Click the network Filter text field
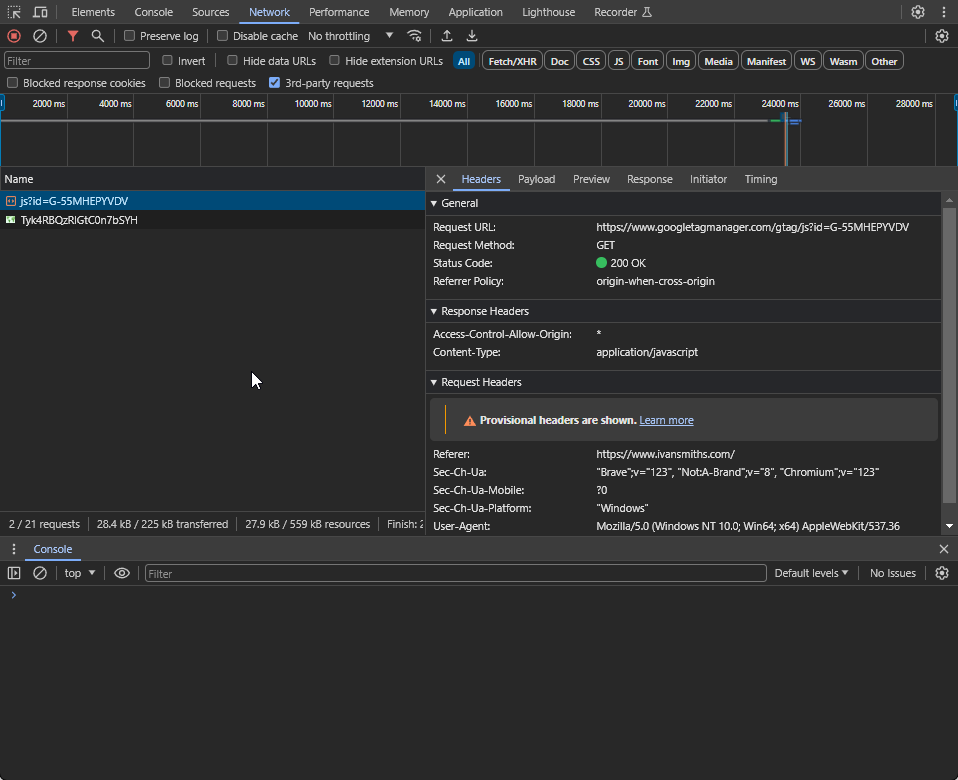The height and width of the screenshot is (780, 958). pos(77,61)
